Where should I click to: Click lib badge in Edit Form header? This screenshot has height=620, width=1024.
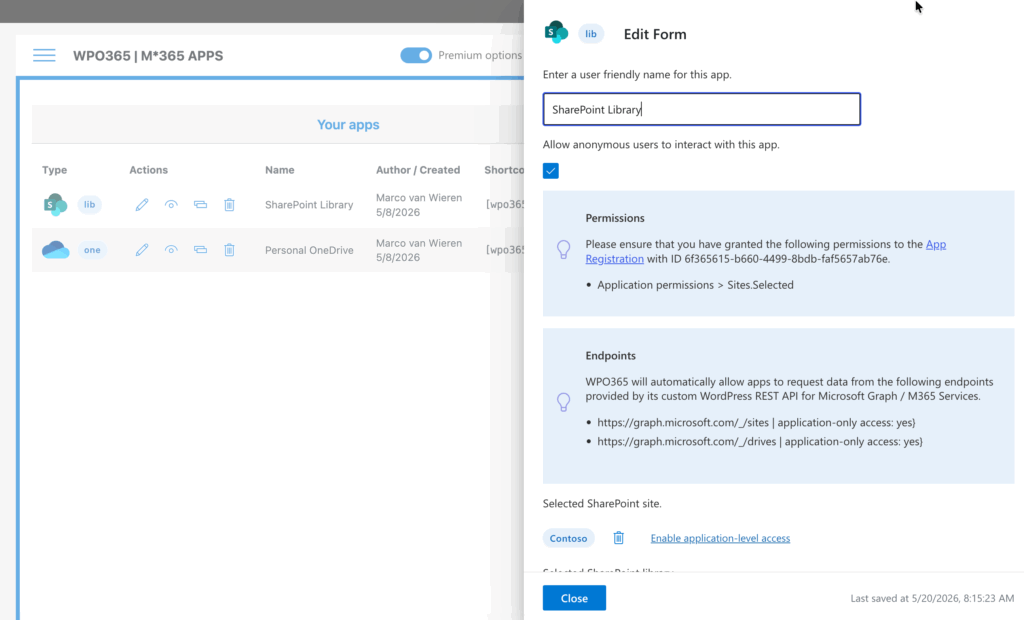point(591,34)
